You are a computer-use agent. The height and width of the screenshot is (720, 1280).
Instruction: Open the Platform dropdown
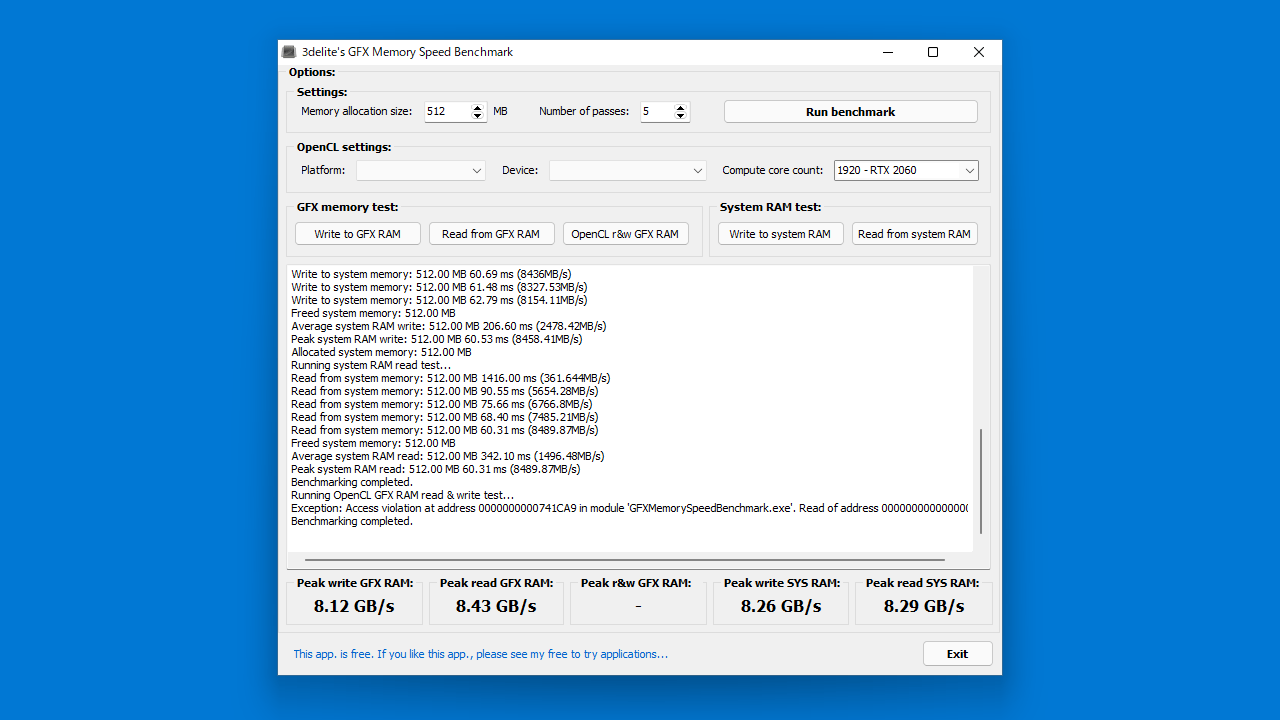click(421, 171)
